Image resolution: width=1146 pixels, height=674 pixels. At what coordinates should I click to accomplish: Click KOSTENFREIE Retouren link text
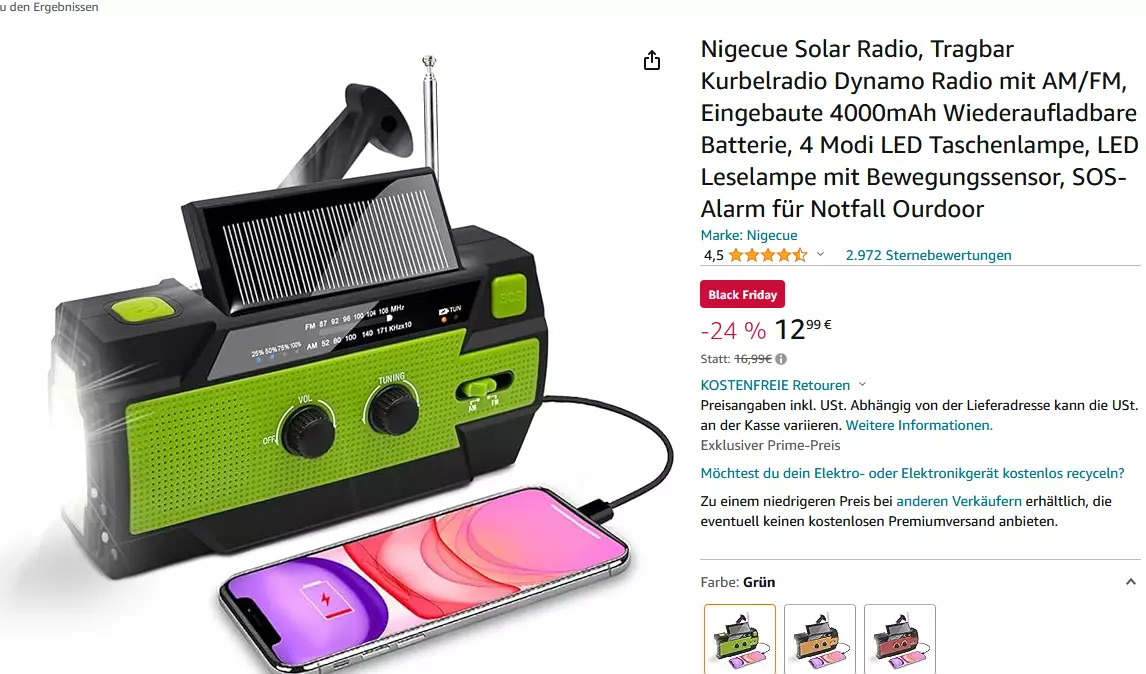775,385
